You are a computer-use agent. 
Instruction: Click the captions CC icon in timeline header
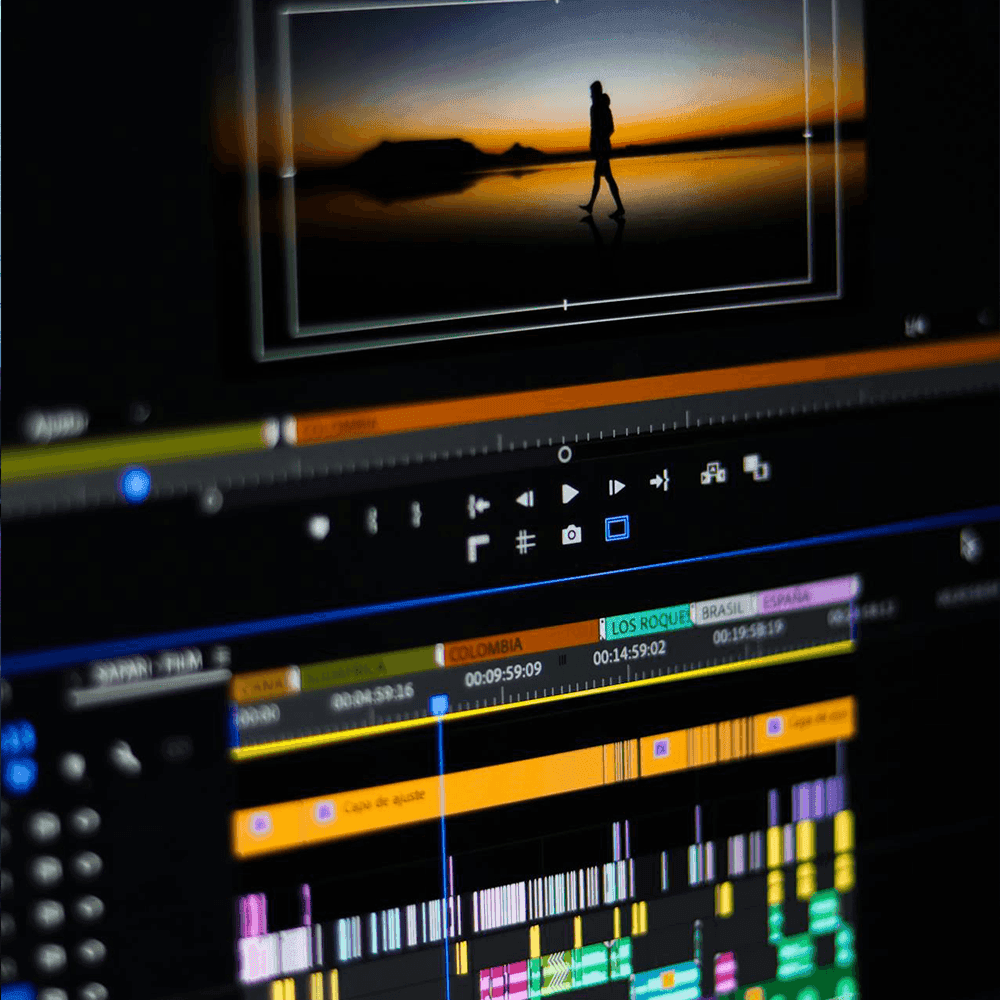(177, 748)
